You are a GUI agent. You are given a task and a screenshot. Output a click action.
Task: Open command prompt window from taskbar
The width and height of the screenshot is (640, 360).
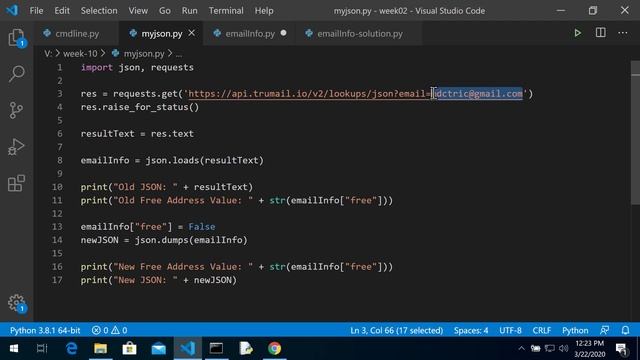click(216, 349)
